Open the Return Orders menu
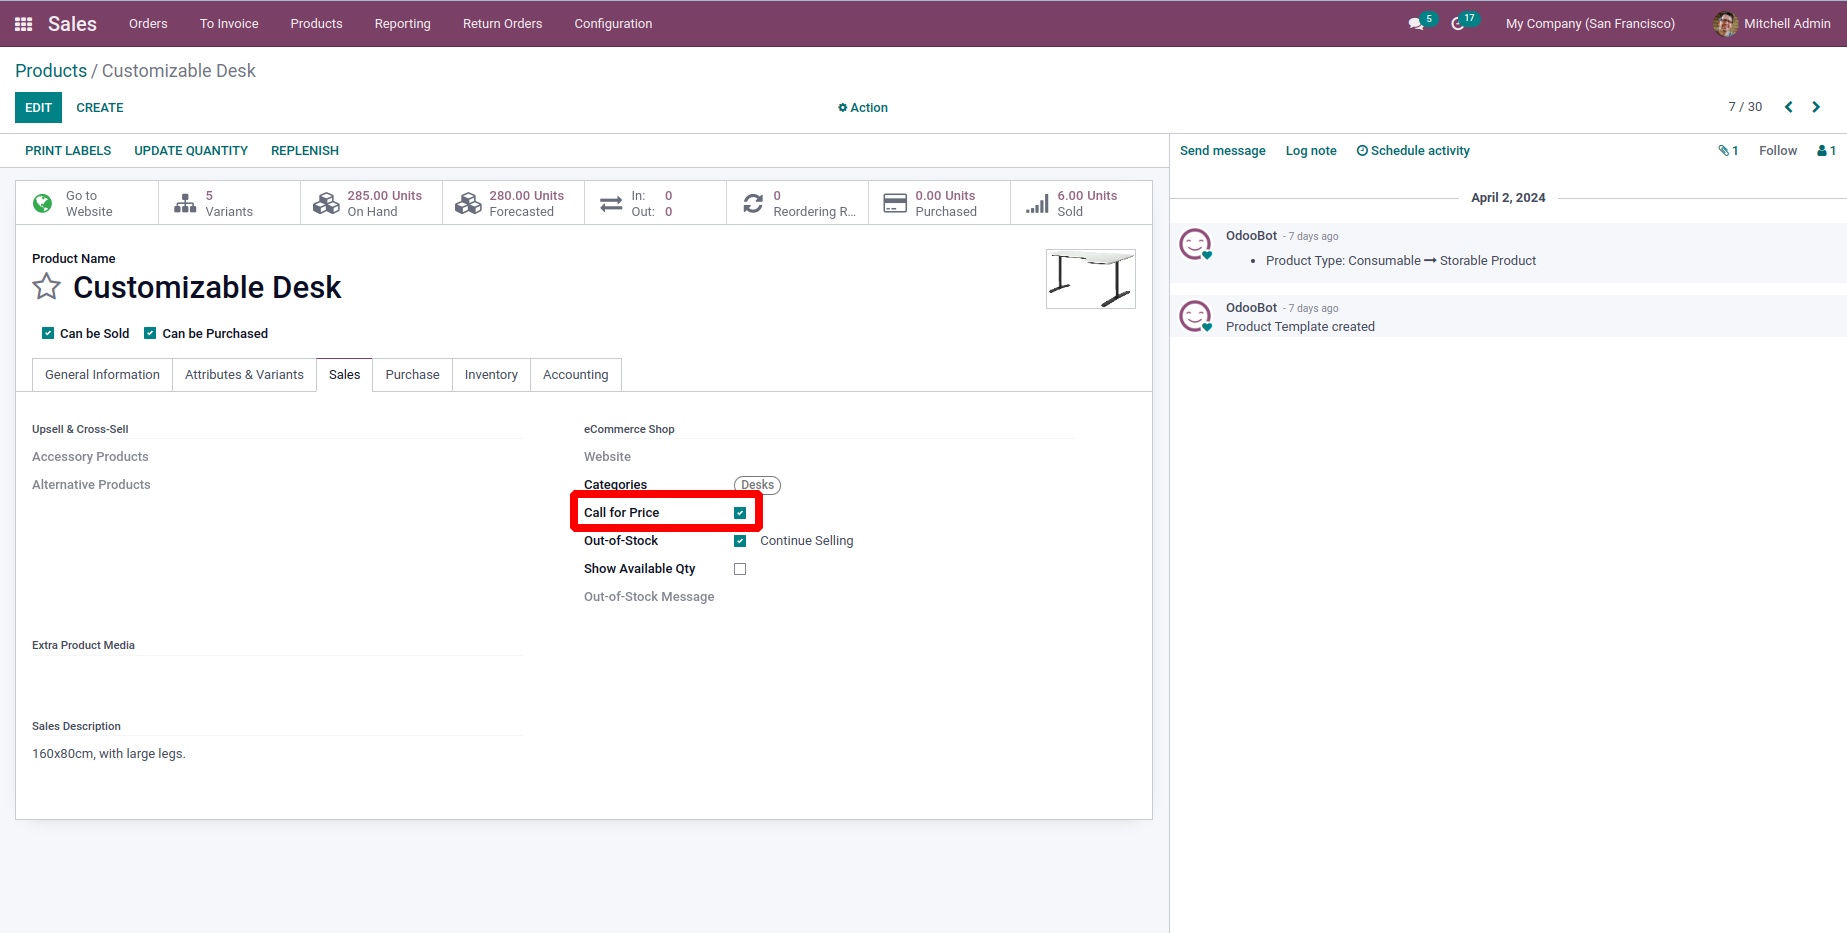This screenshot has width=1847, height=933. (x=502, y=24)
